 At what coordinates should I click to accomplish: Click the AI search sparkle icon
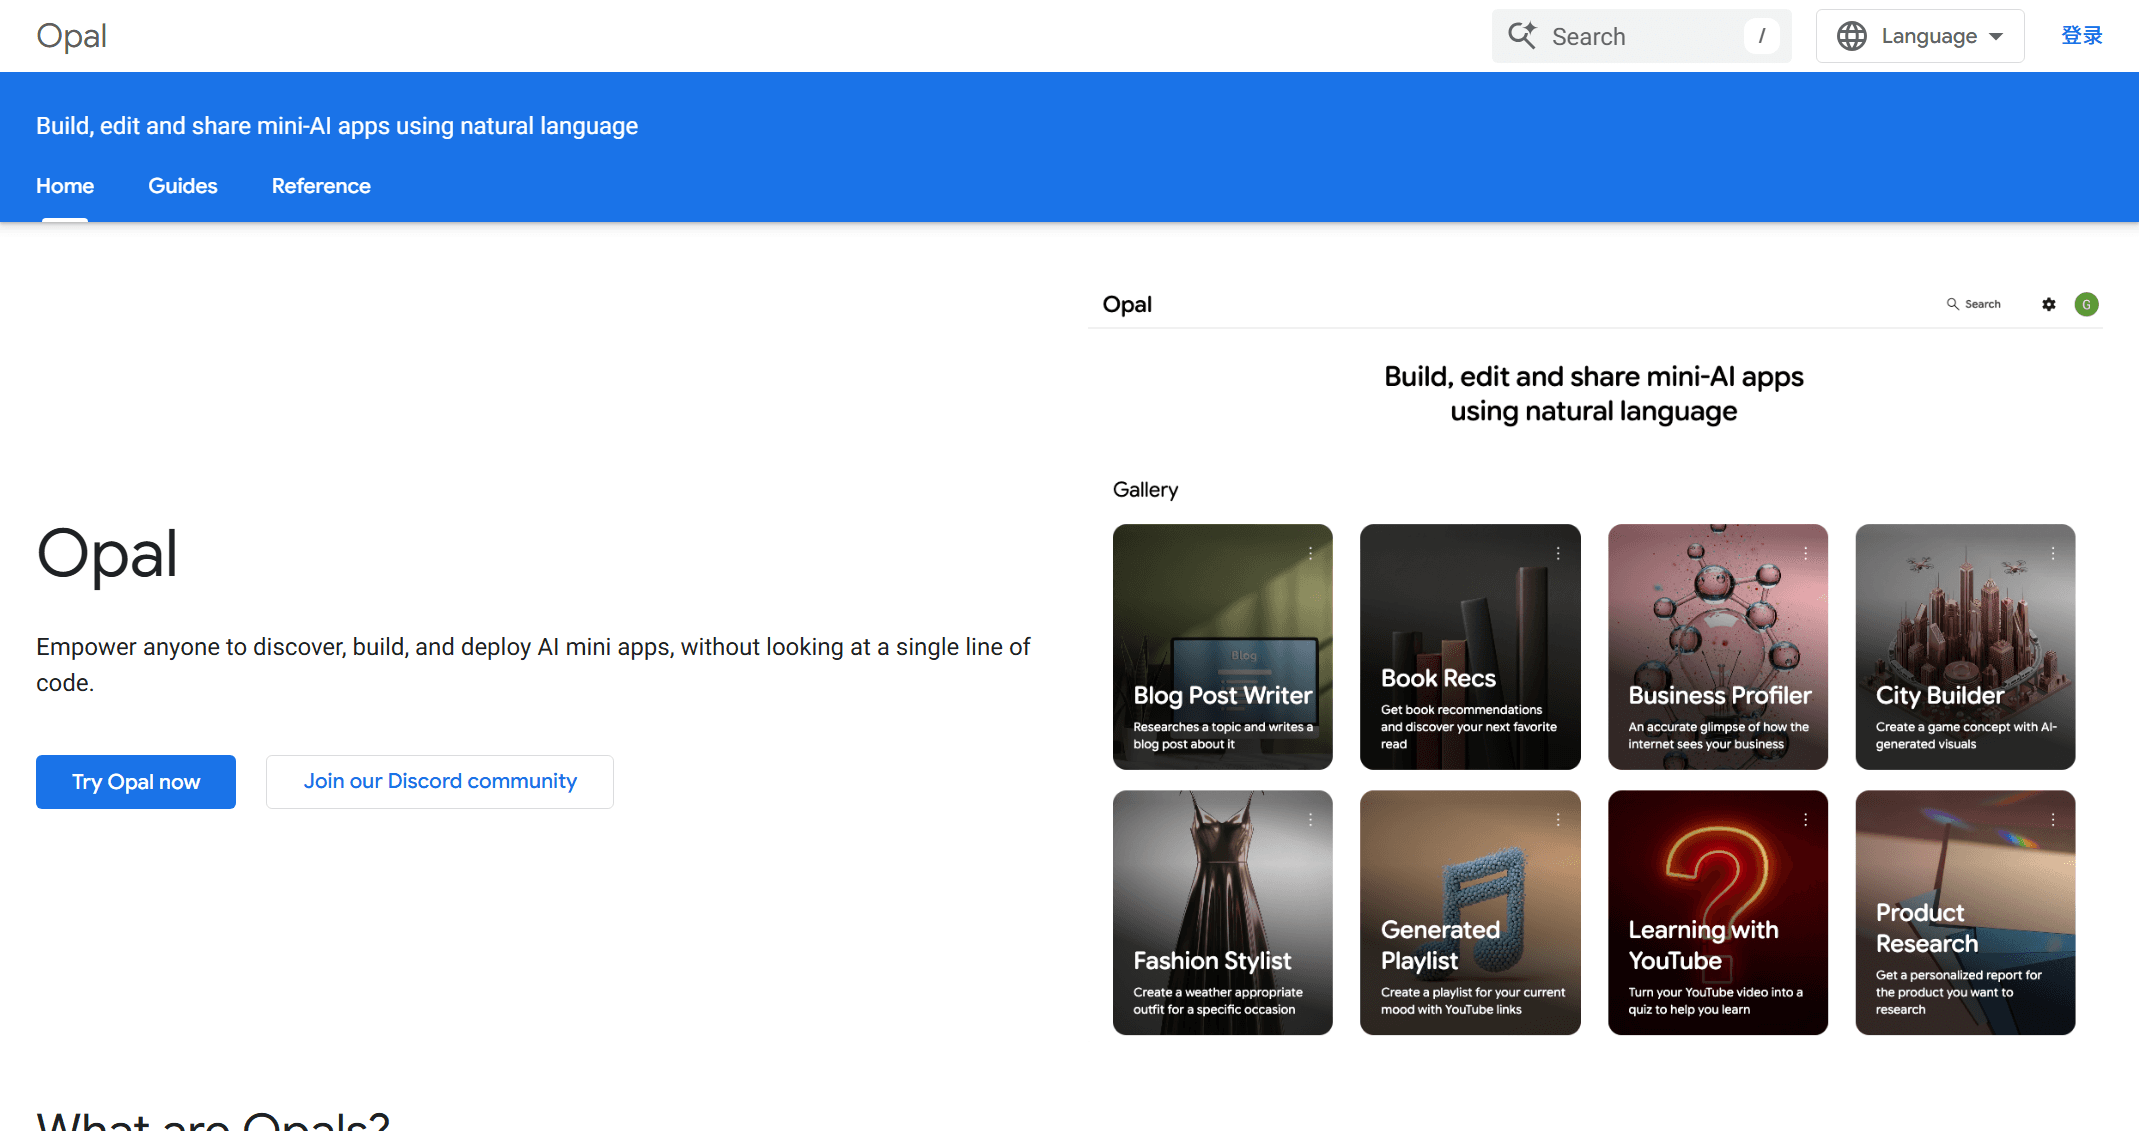[1522, 36]
